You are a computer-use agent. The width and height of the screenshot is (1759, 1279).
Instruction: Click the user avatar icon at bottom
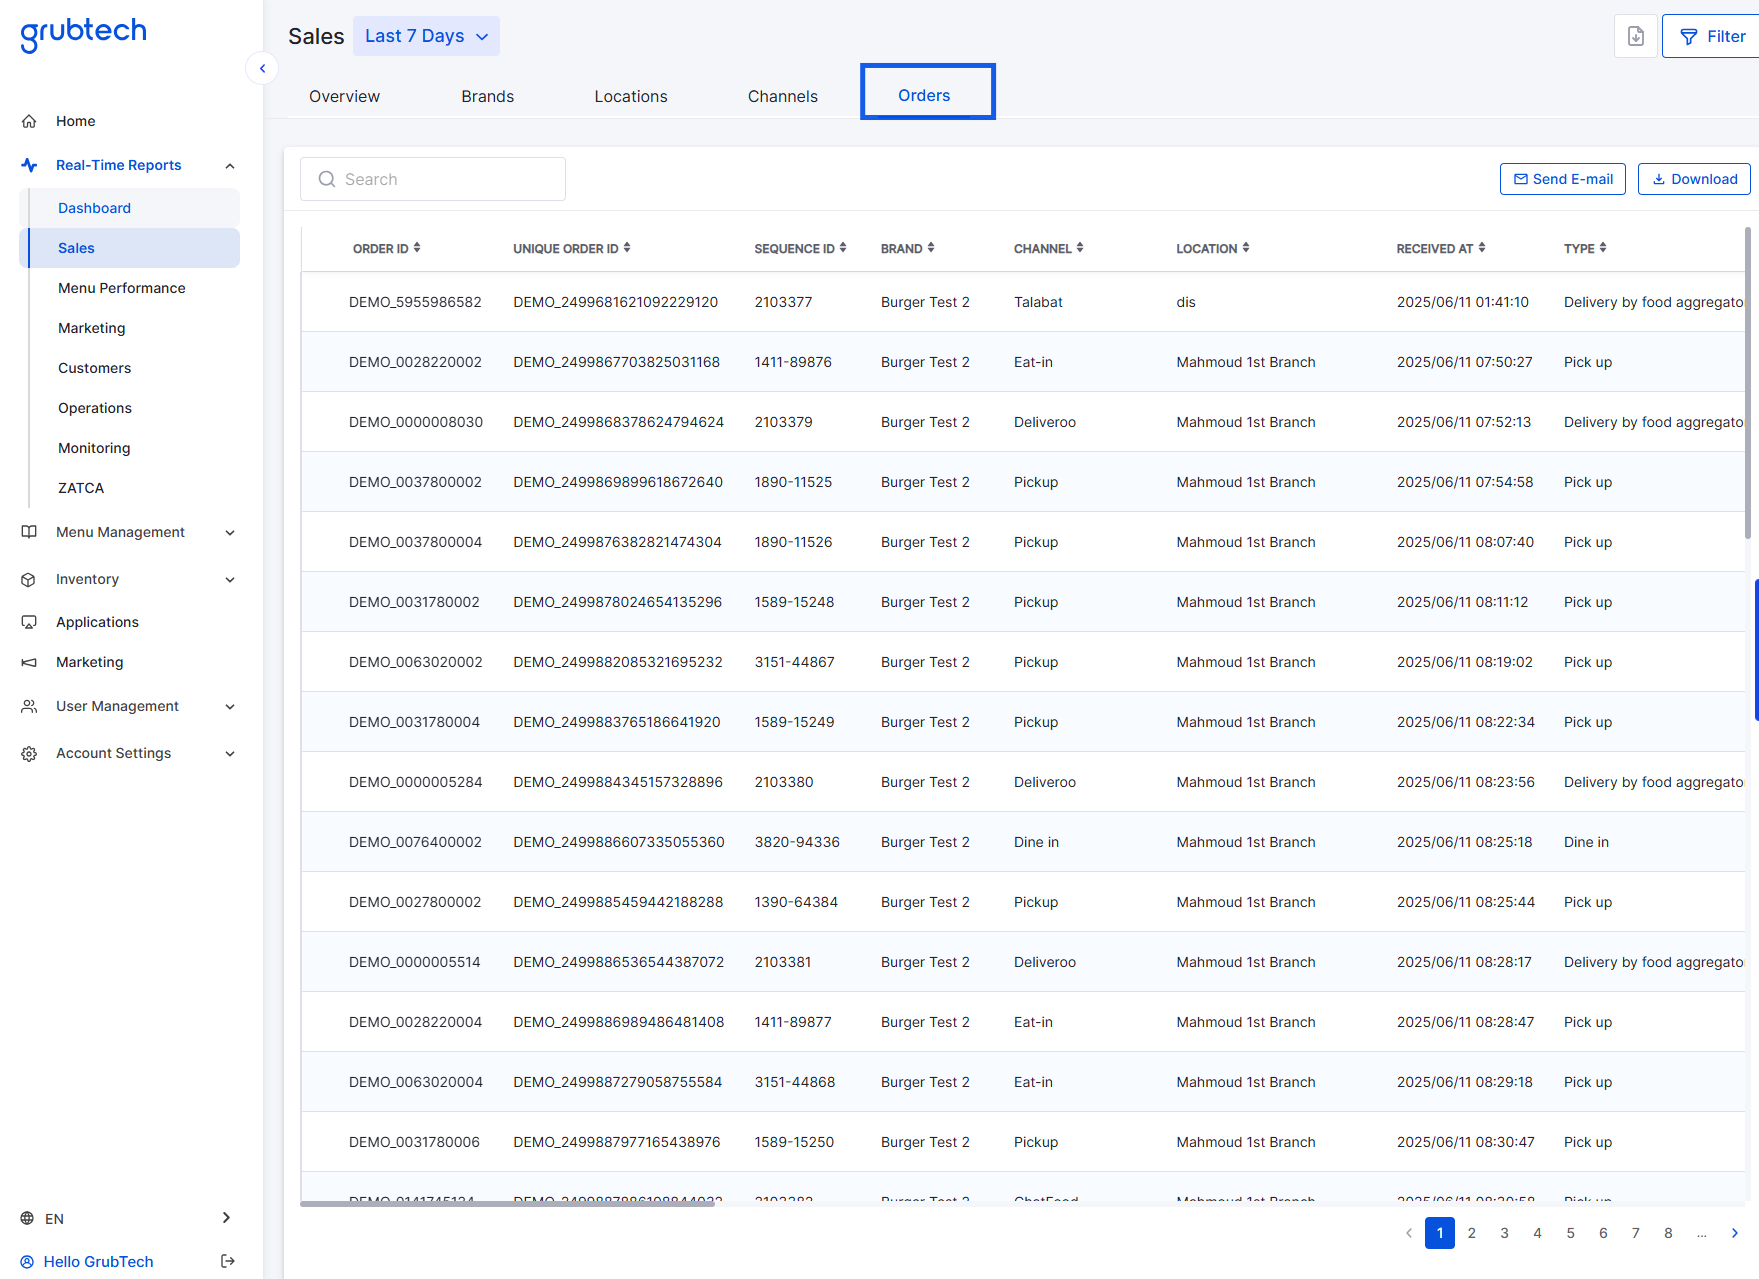pyautogui.click(x=27, y=1262)
